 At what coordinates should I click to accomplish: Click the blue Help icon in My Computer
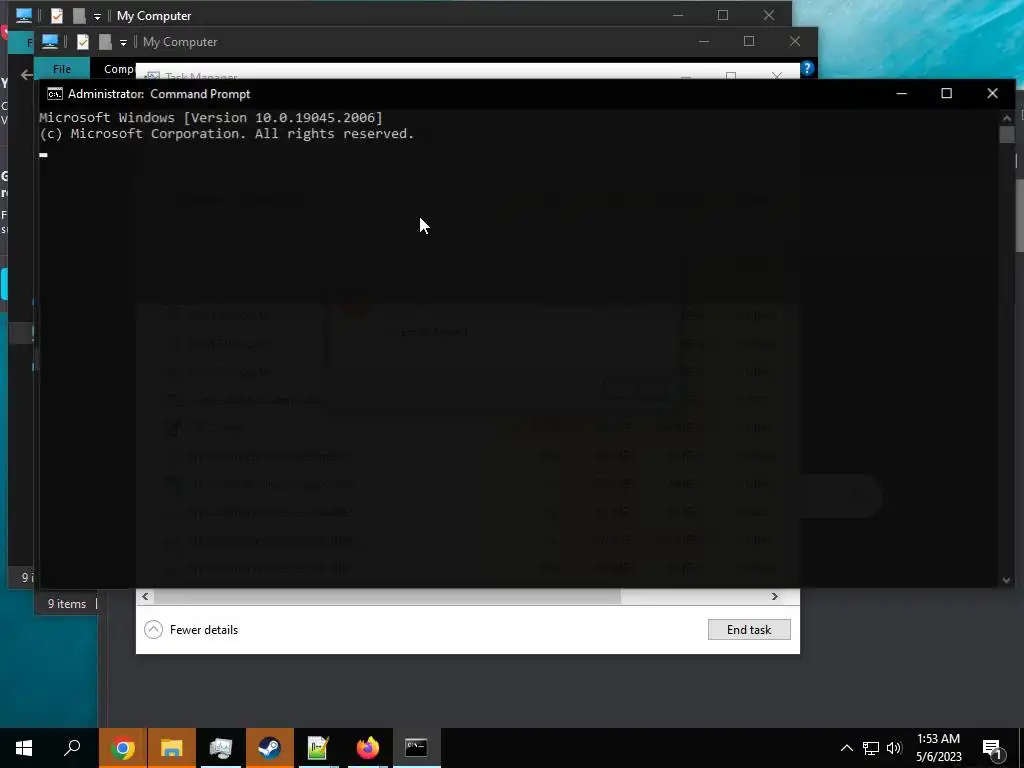point(807,69)
